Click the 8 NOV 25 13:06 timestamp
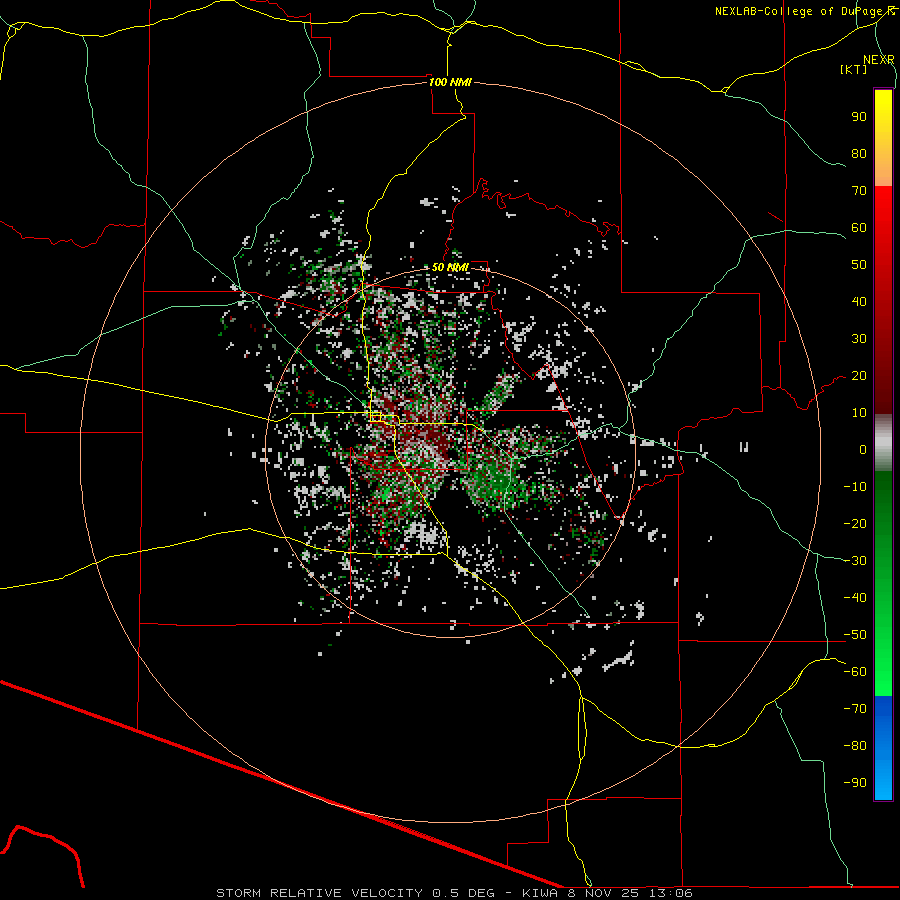Screen dimensions: 900x900 click(x=630, y=893)
